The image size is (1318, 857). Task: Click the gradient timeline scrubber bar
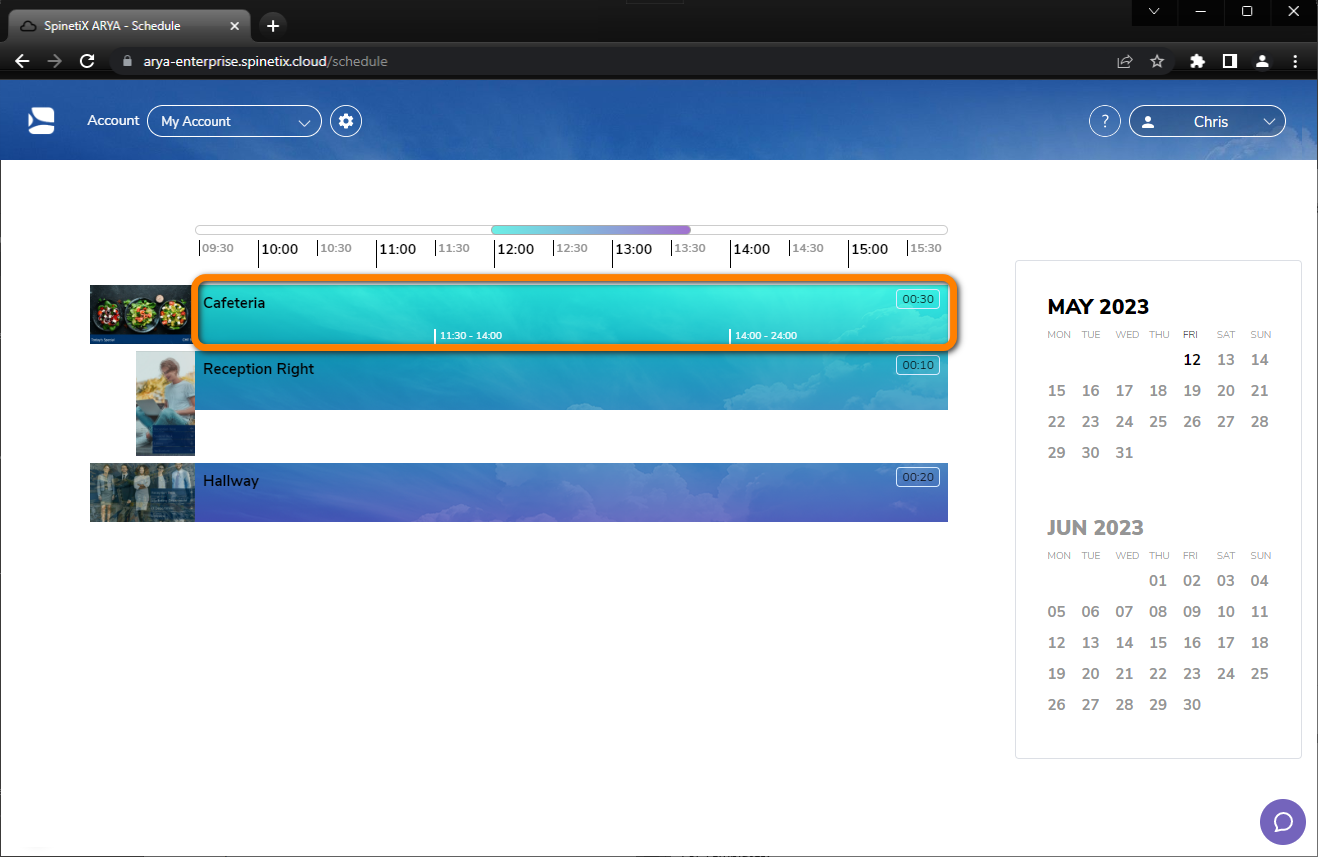coord(590,229)
